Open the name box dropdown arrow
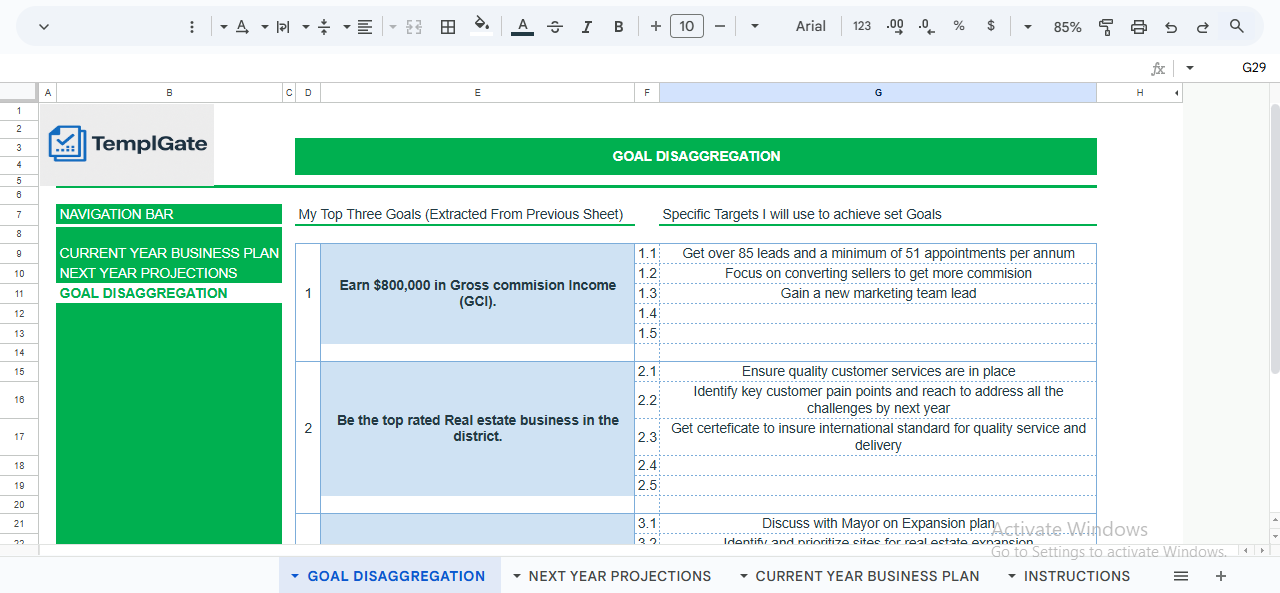The height and width of the screenshot is (593, 1280). point(1190,68)
